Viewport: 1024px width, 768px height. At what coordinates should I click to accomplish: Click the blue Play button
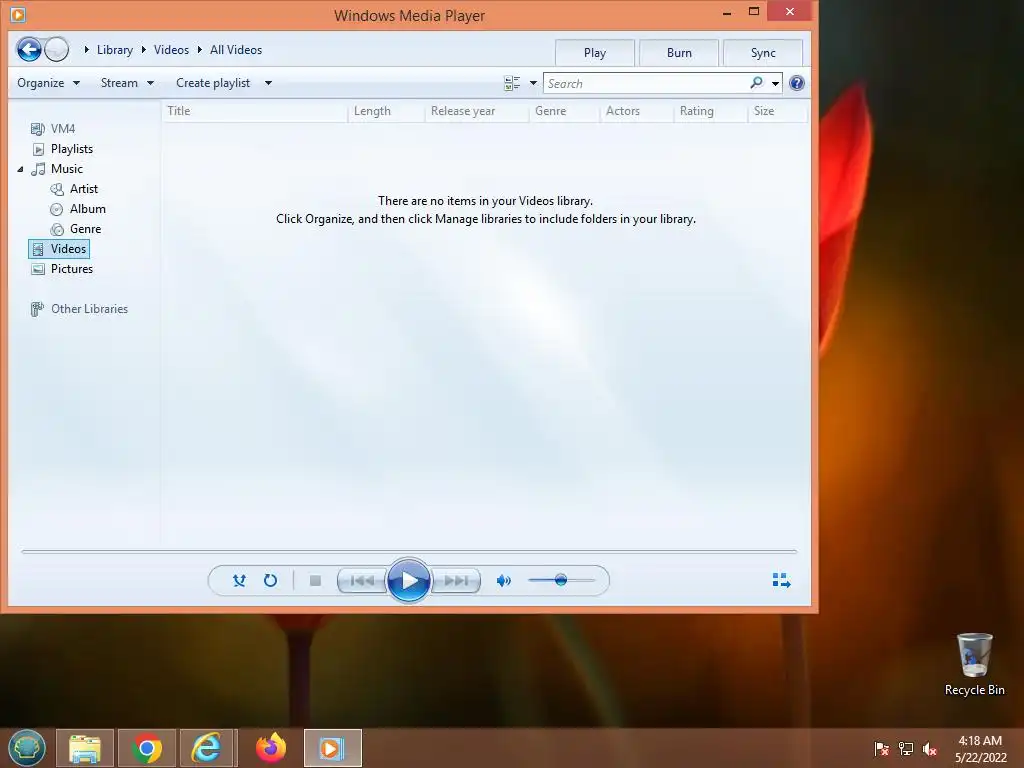coord(409,580)
